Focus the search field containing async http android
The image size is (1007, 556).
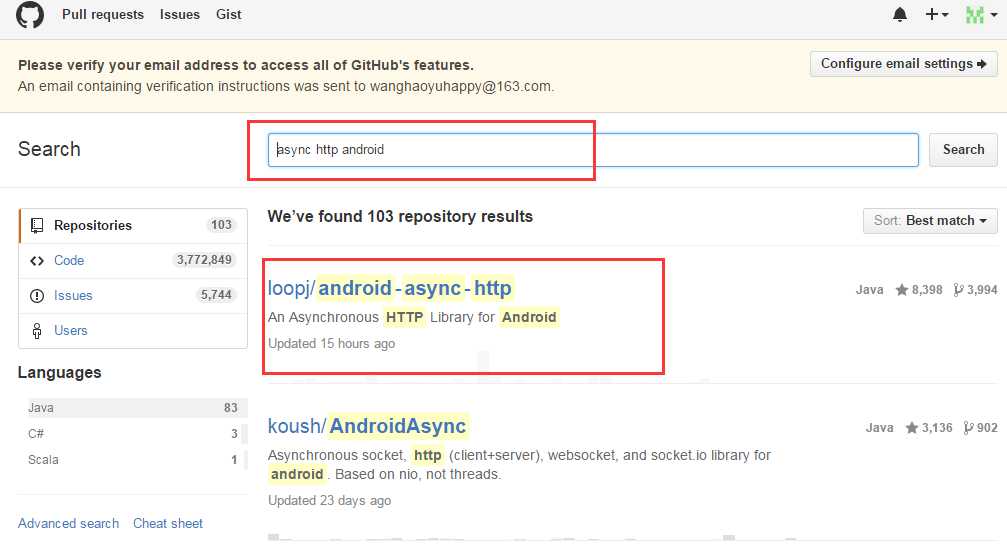593,150
